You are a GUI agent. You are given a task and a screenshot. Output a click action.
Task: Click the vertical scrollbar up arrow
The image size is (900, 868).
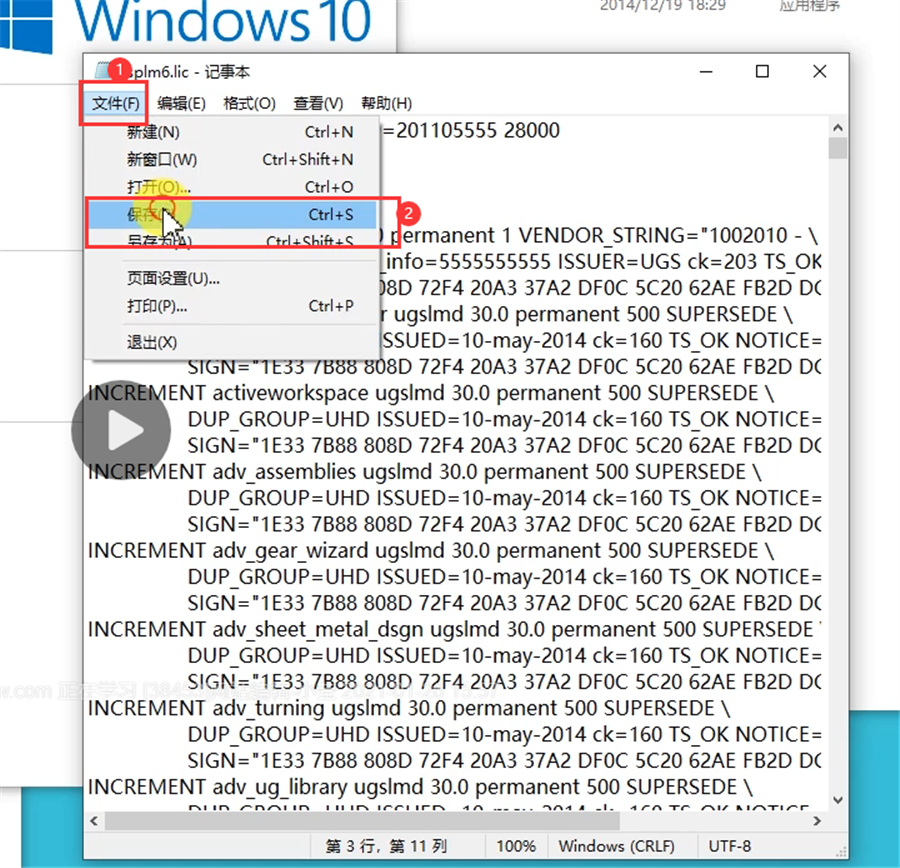click(837, 127)
